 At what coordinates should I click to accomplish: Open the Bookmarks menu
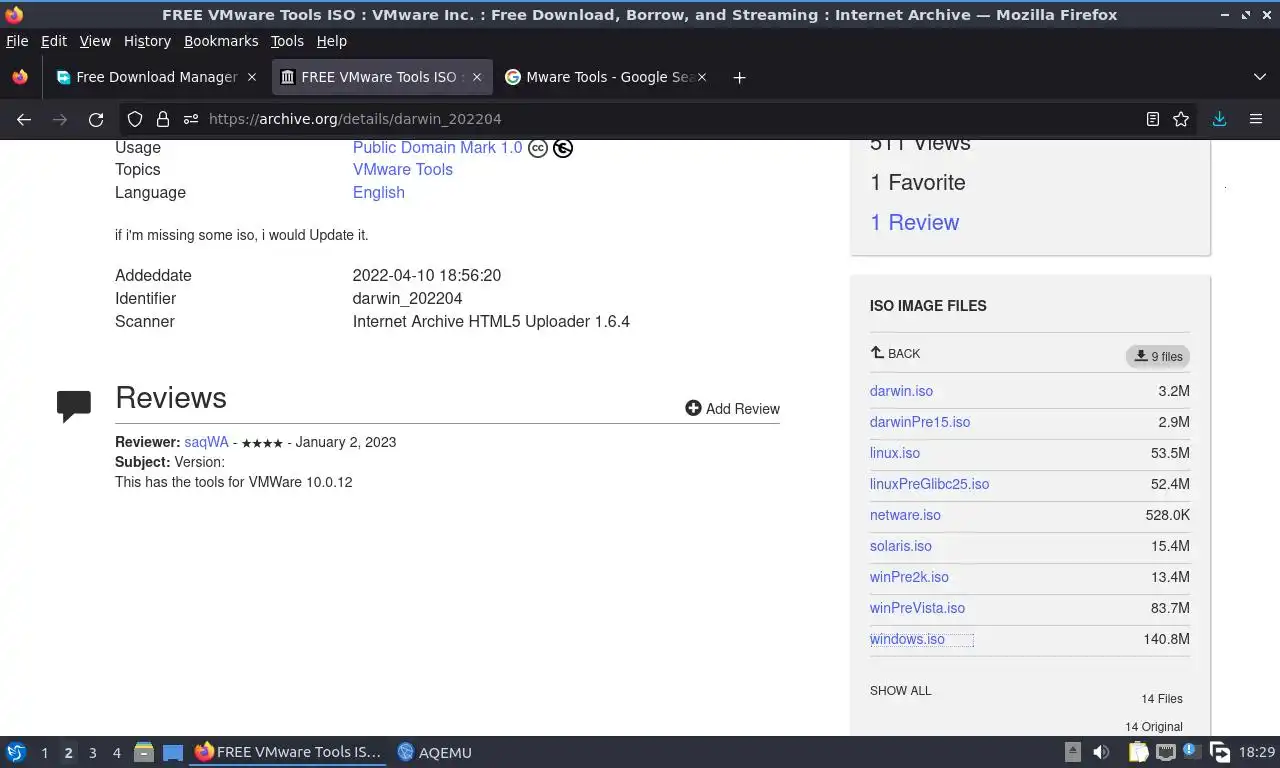[221, 41]
